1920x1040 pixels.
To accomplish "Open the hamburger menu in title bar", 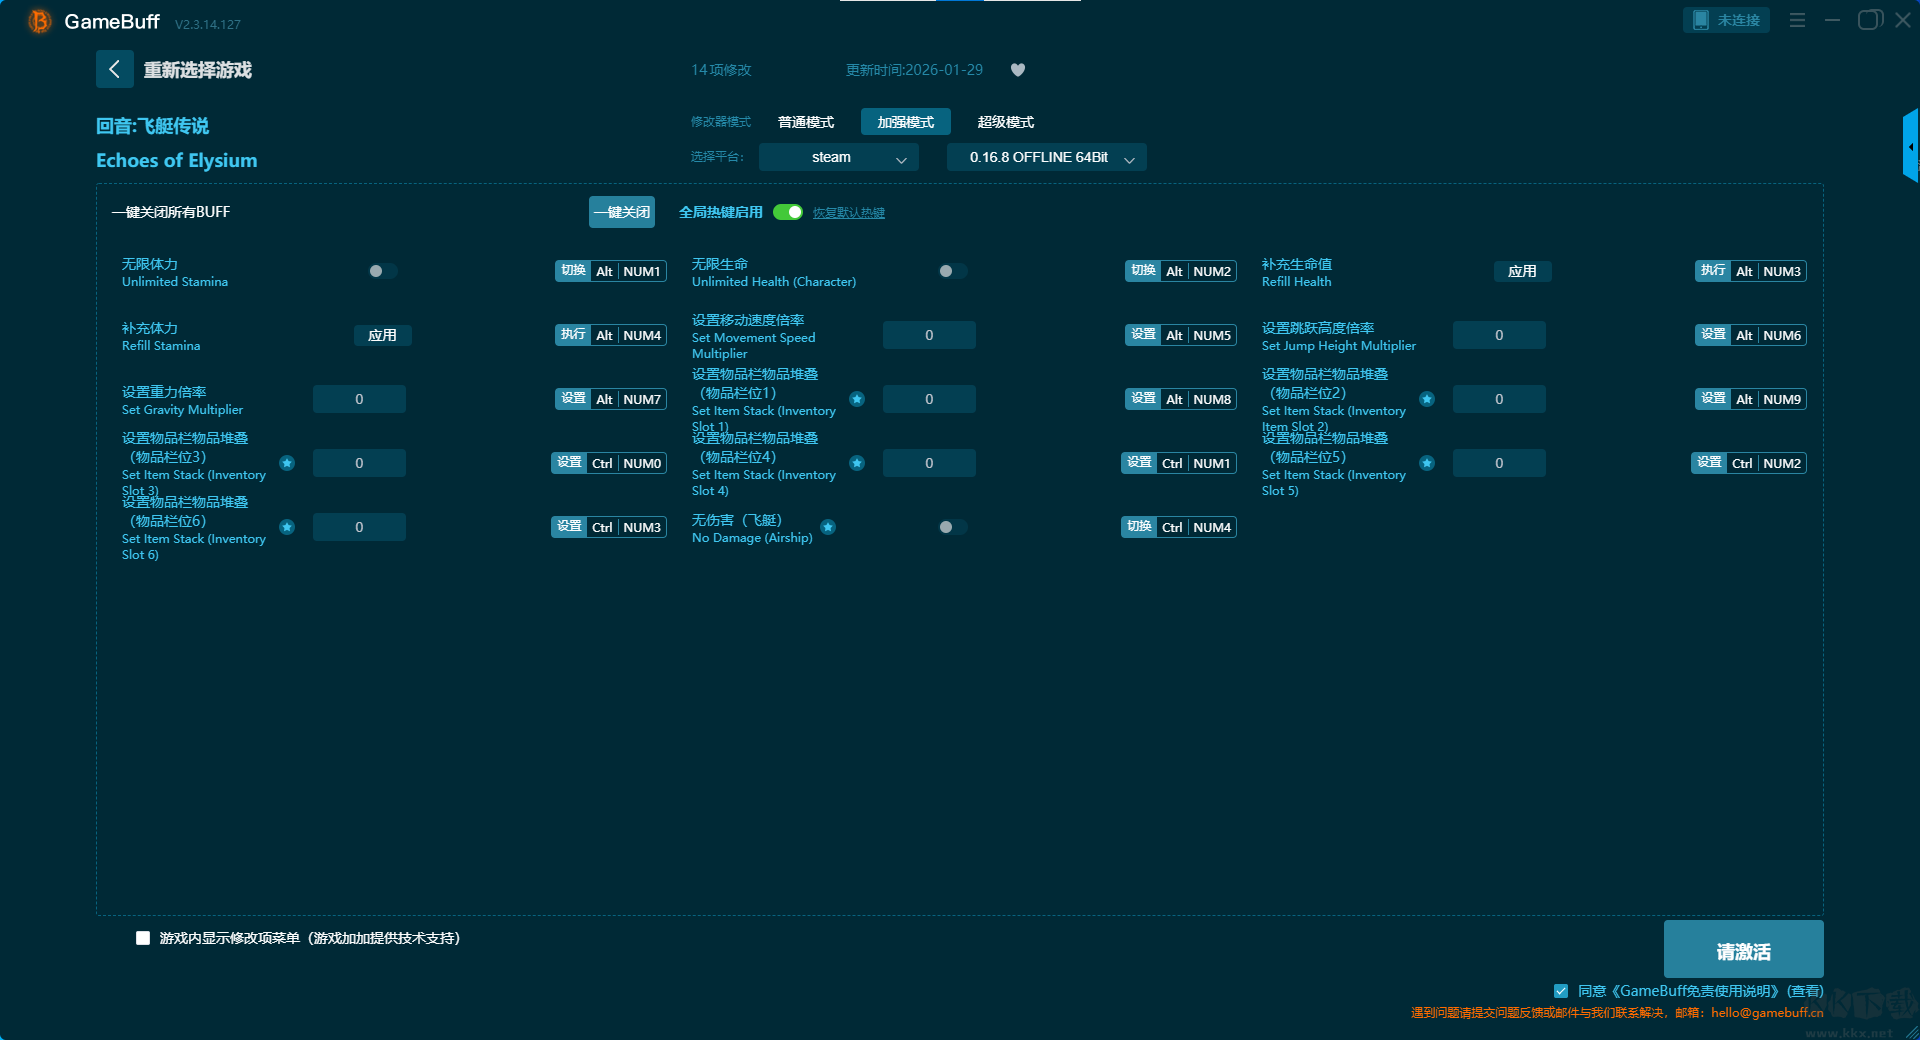I will [x=1797, y=20].
